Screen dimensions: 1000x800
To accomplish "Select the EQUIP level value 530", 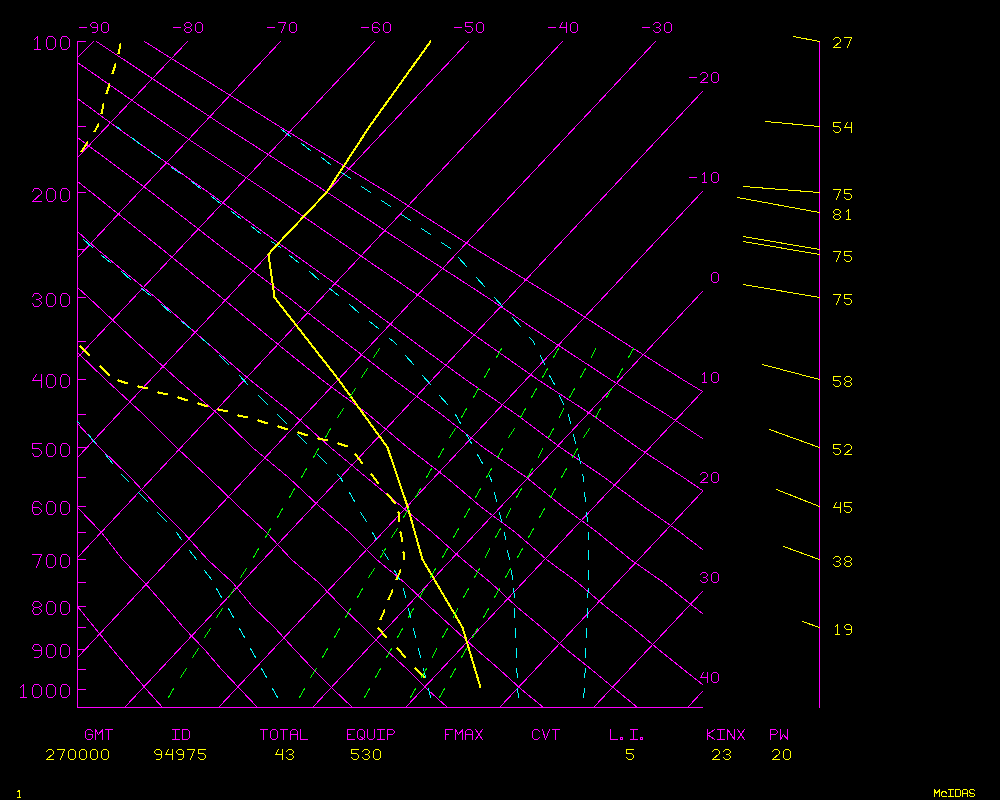I will (x=366, y=755).
